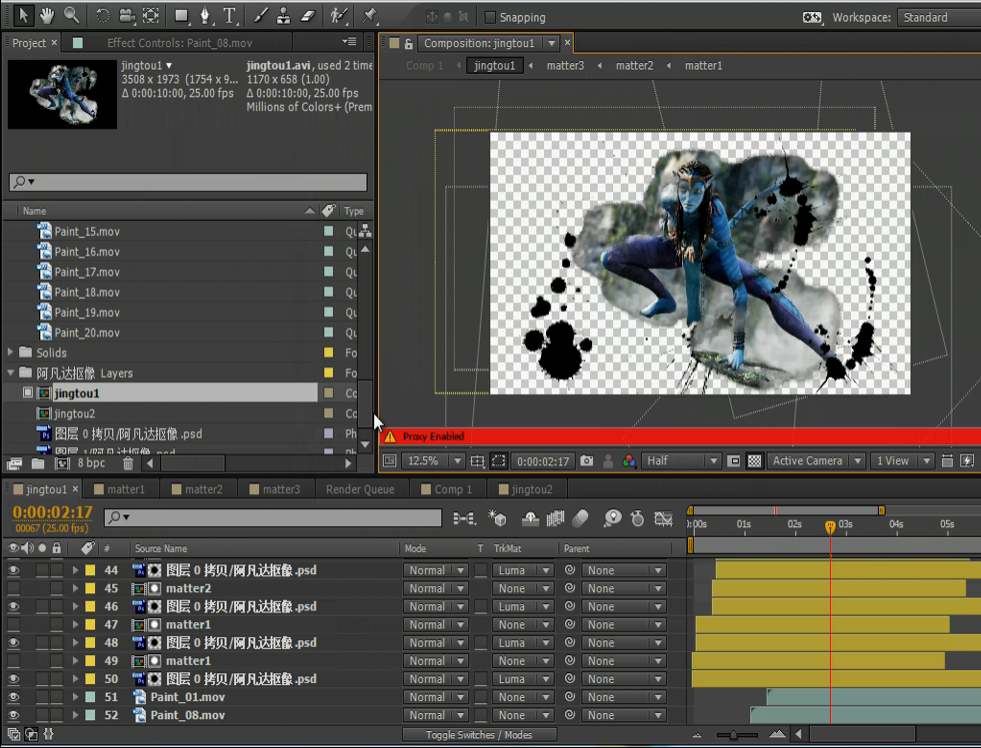The width and height of the screenshot is (981, 748).
Task: Switch to the jingtou2 timeline tab
Action: tap(526, 489)
